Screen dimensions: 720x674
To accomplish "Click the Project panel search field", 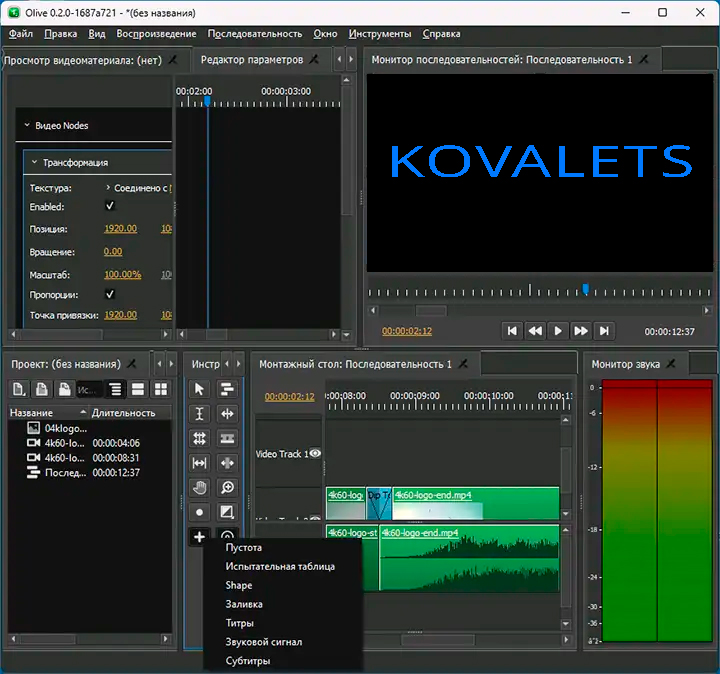I will [x=89, y=389].
